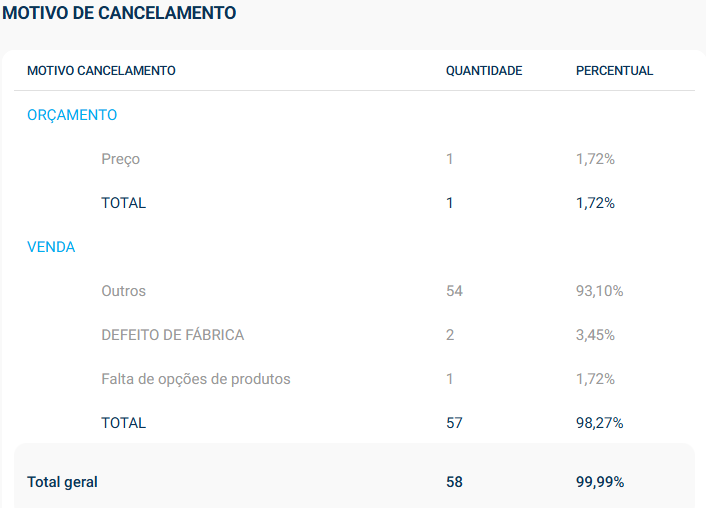This screenshot has width=706, height=508.
Task: Click the 3,45% percentage value
Action: (x=595, y=335)
